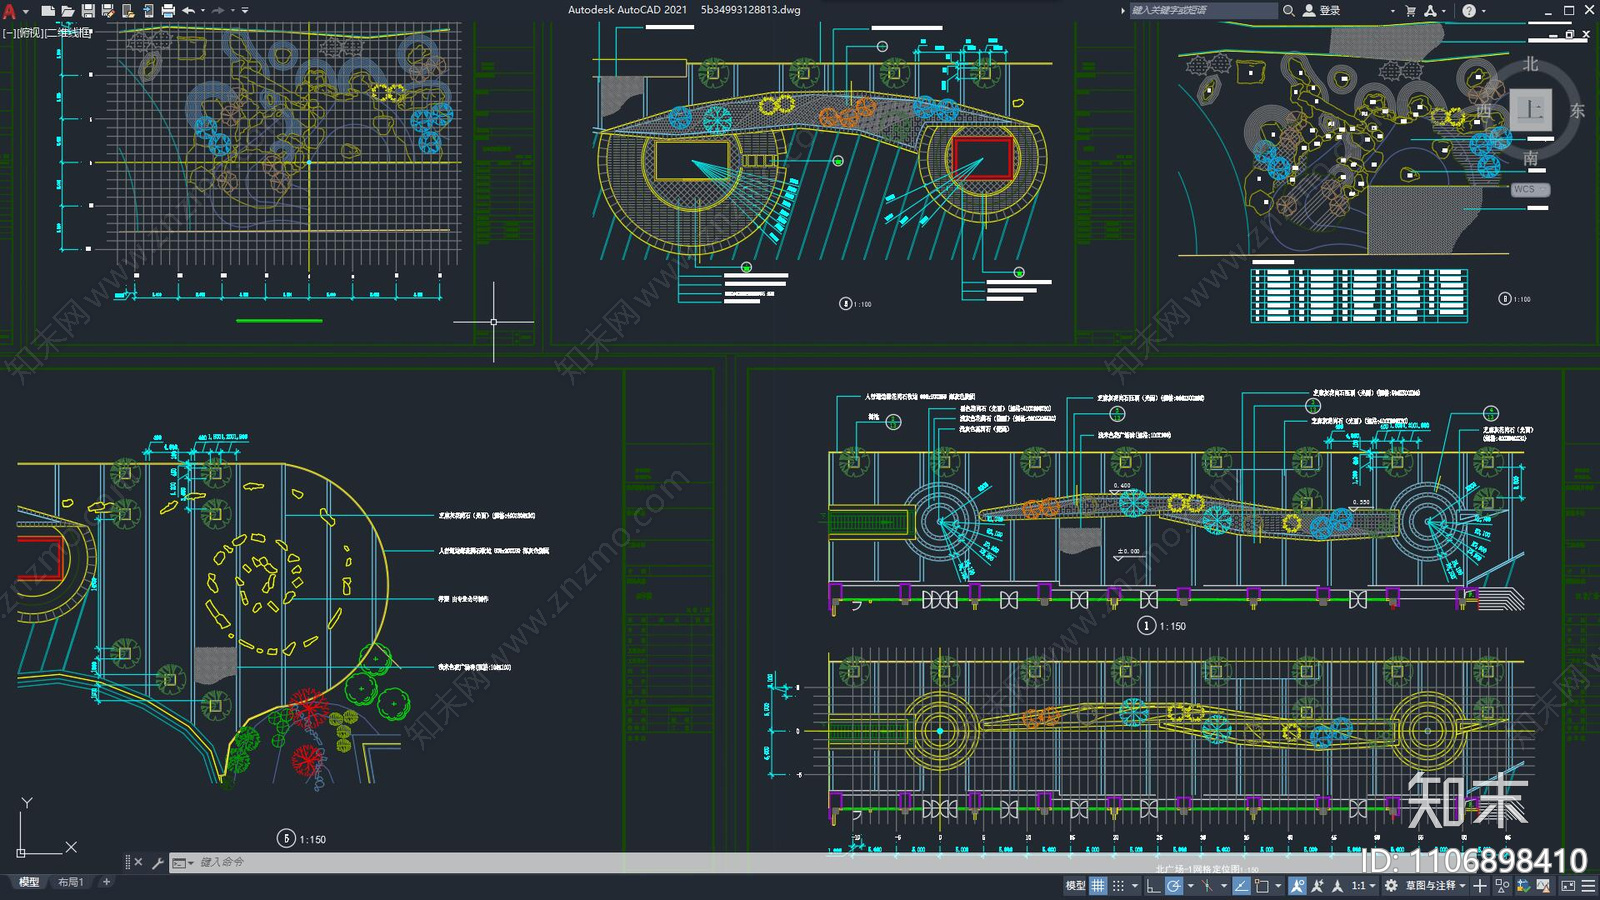Click ViewCube 上 top face
Viewport: 1600px width, 900px height.
pos(1530,110)
